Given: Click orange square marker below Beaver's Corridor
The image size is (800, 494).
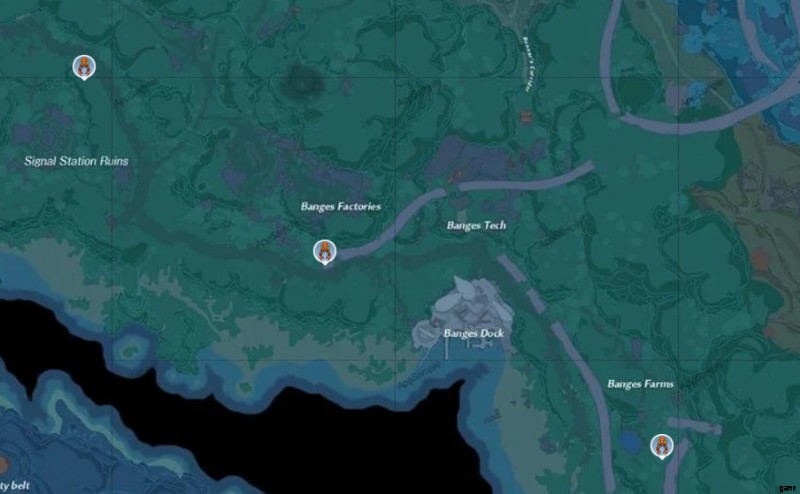Looking at the screenshot, I should click(x=526, y=117).
